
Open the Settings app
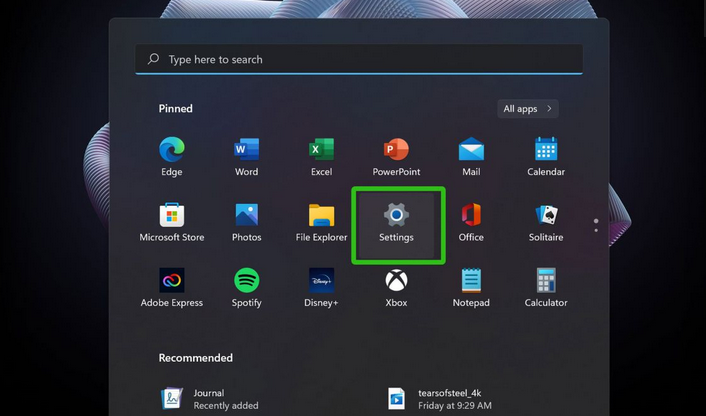(x=396, y=225)
